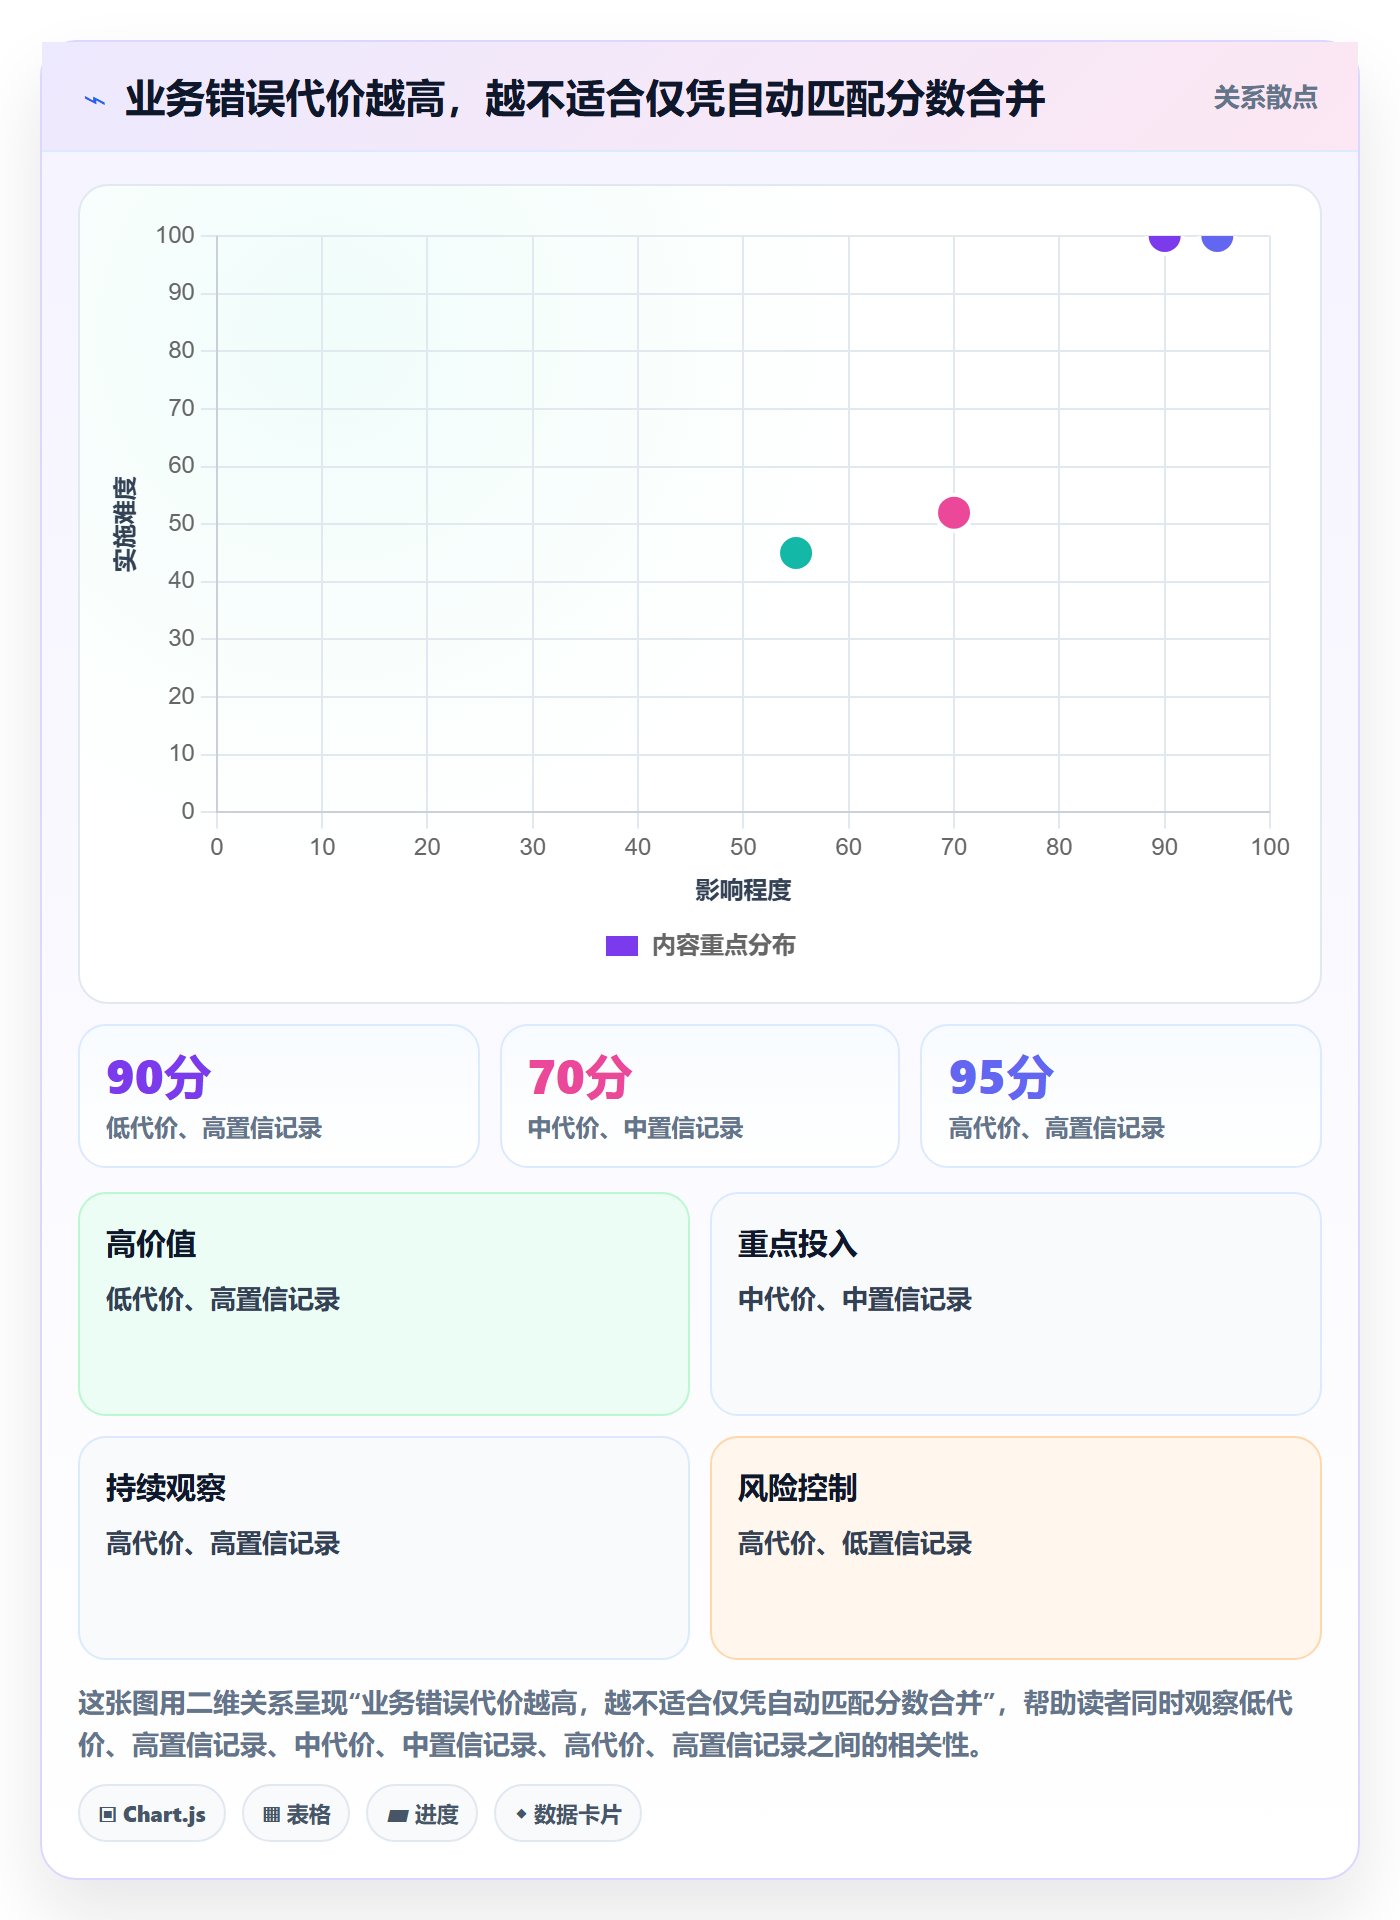
Task: Click the lightning bolt icon beside the title
Action: 95,100
